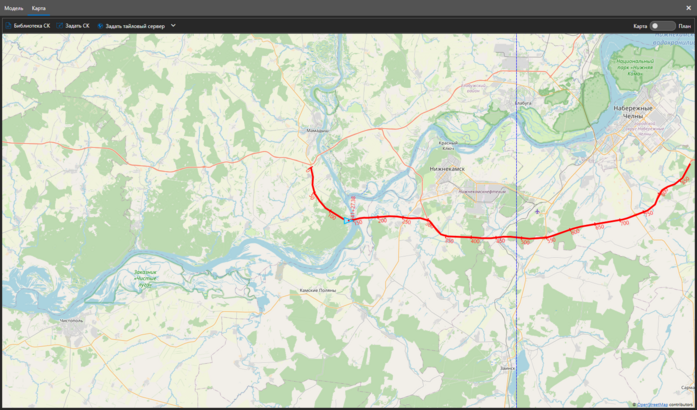Click the Задать СК edit icon

pos(60,26)
